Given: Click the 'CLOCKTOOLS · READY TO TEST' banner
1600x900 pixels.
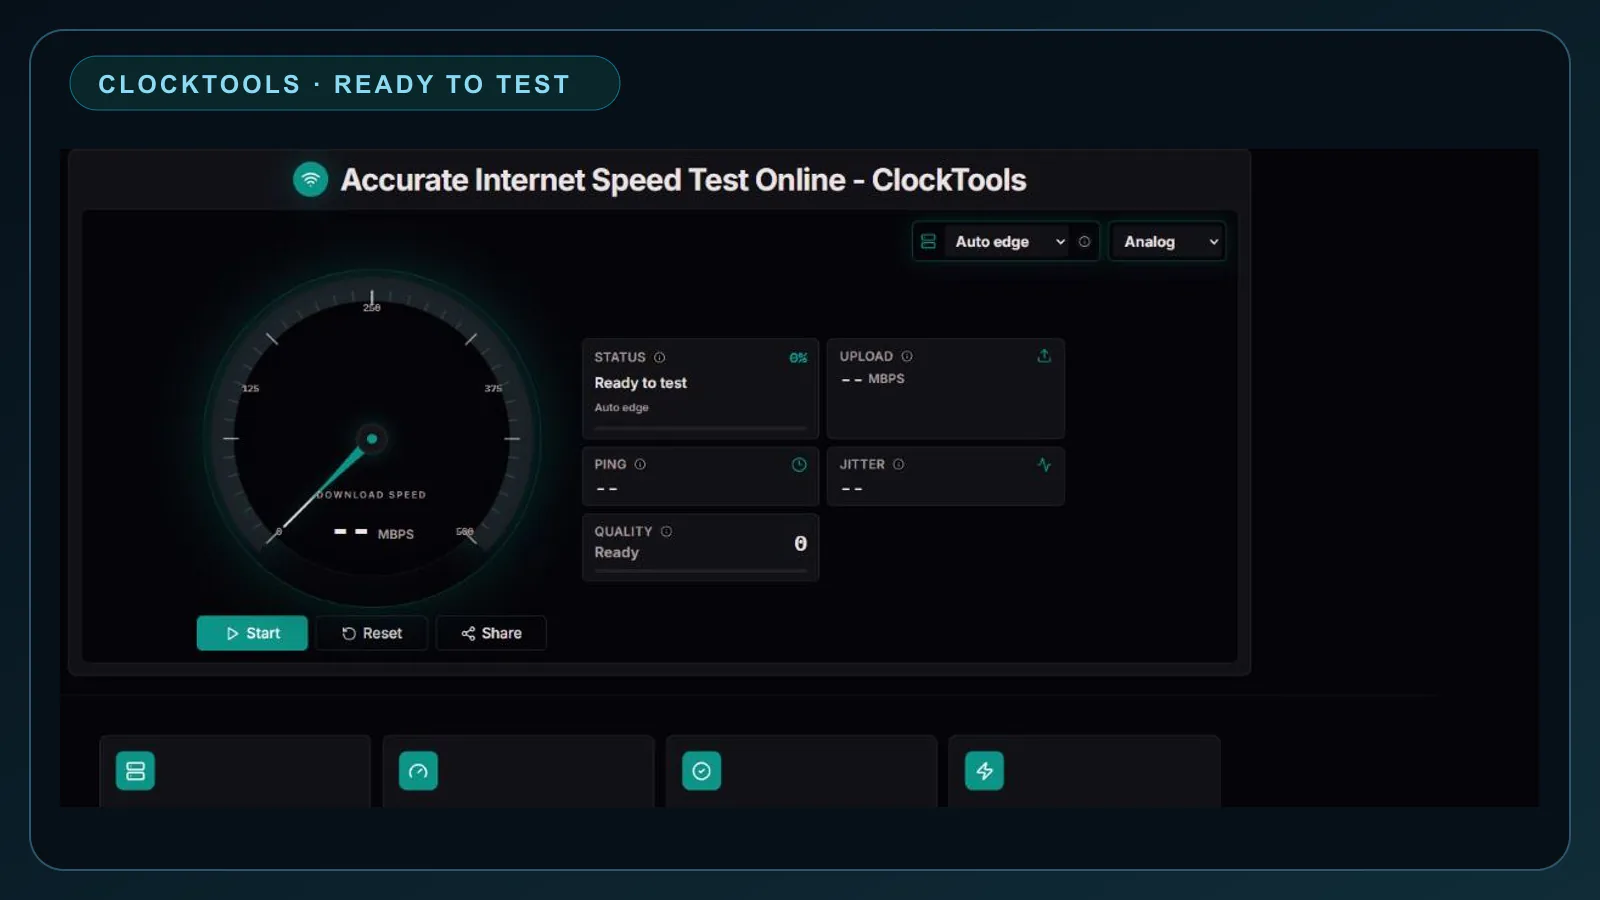Looking at the screenshot, I should 344,83.
